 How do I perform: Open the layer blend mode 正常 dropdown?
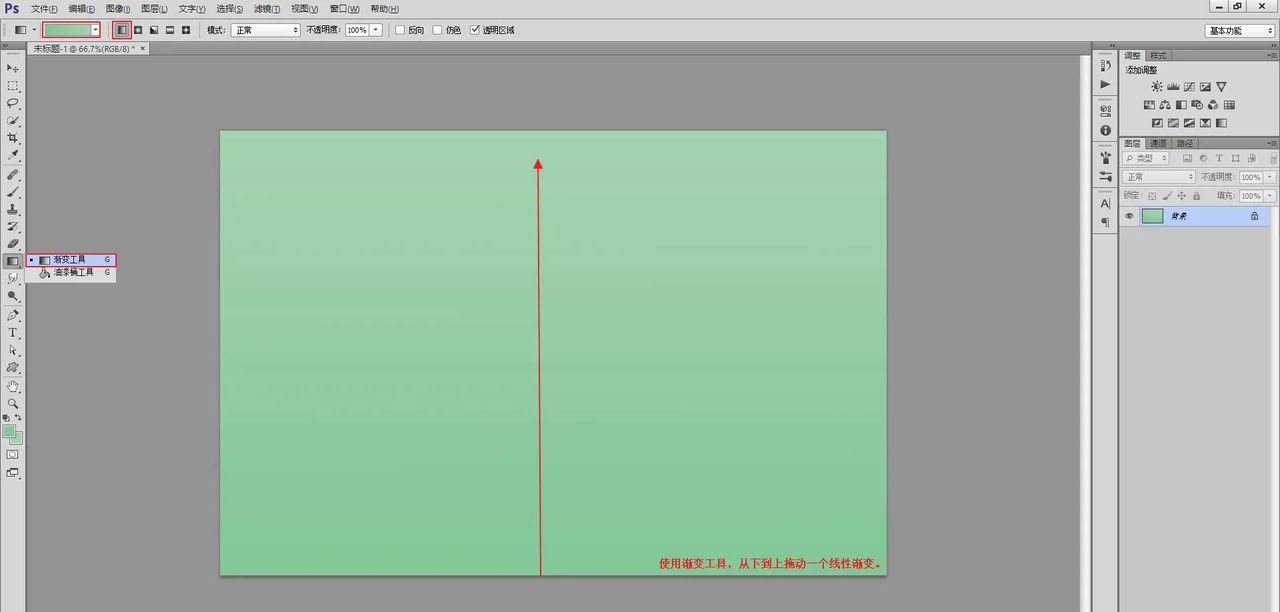(x=1159, y=177)
